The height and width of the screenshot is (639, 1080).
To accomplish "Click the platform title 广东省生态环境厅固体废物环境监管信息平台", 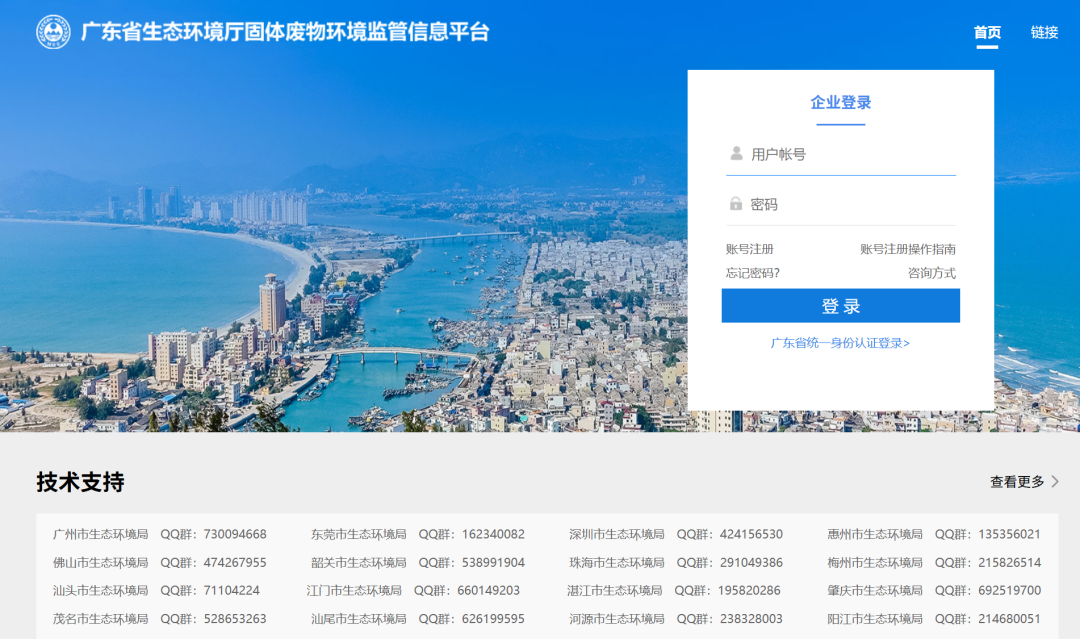I will [x=285, y=32].
